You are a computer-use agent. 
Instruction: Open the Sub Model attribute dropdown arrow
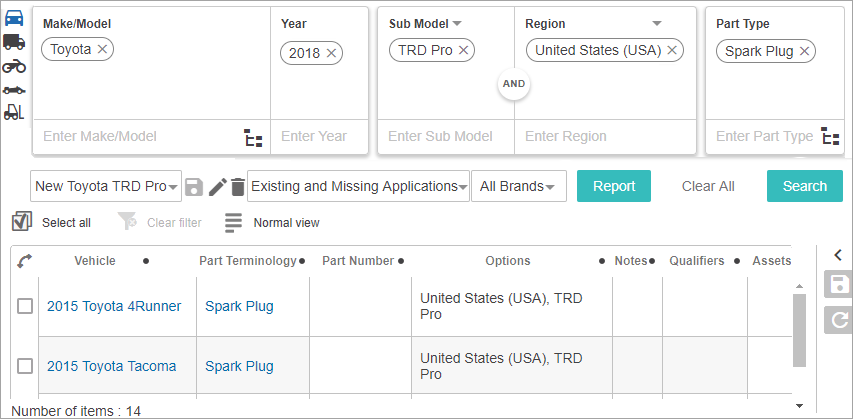pos(457,23)
